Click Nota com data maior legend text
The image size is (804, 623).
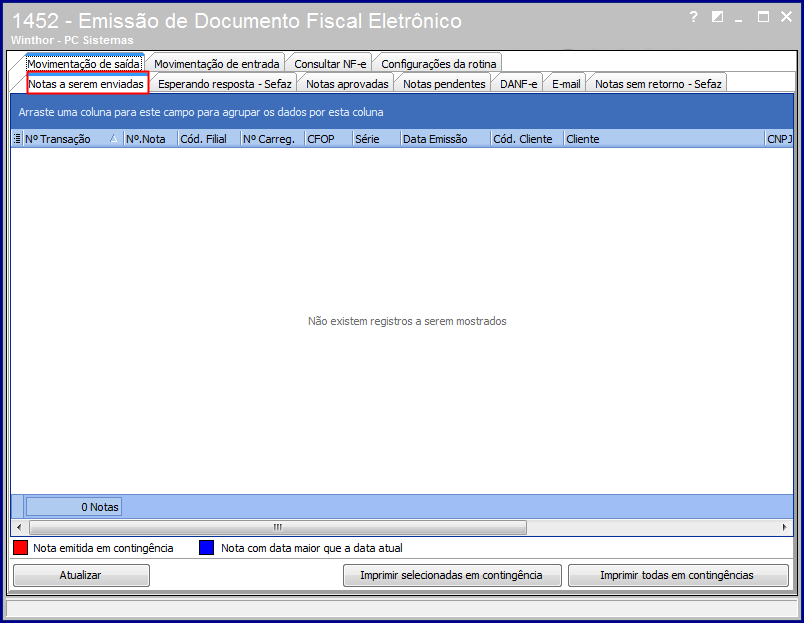pos(312,548)
